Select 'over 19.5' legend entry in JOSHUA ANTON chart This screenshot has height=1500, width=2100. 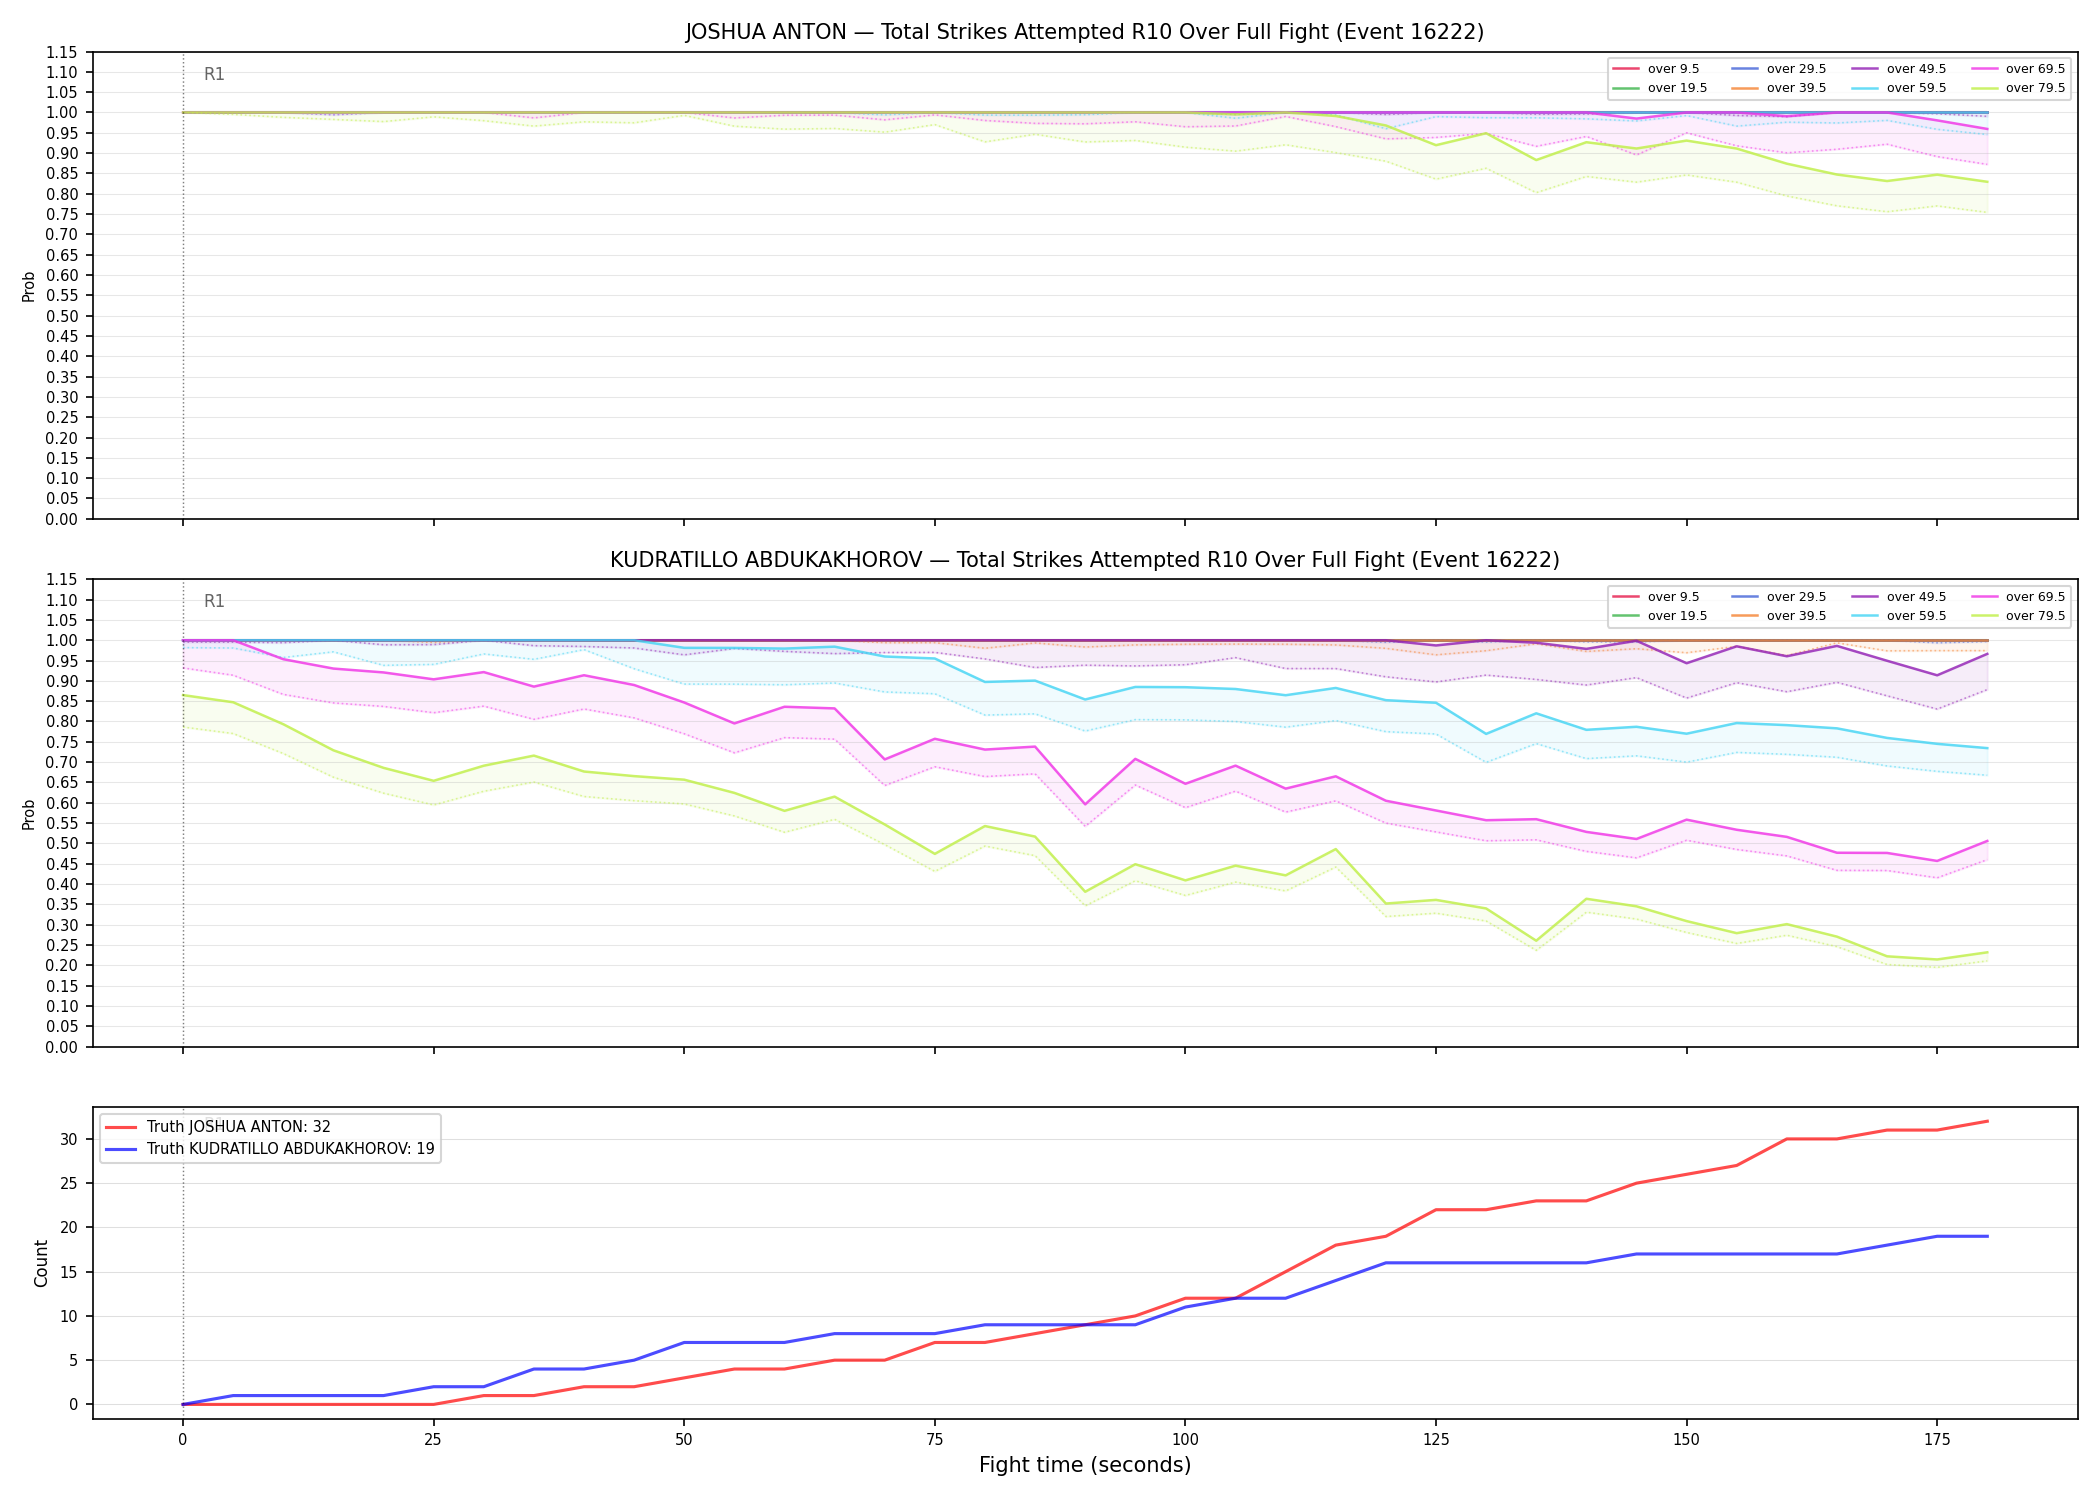coord(1659,88)
